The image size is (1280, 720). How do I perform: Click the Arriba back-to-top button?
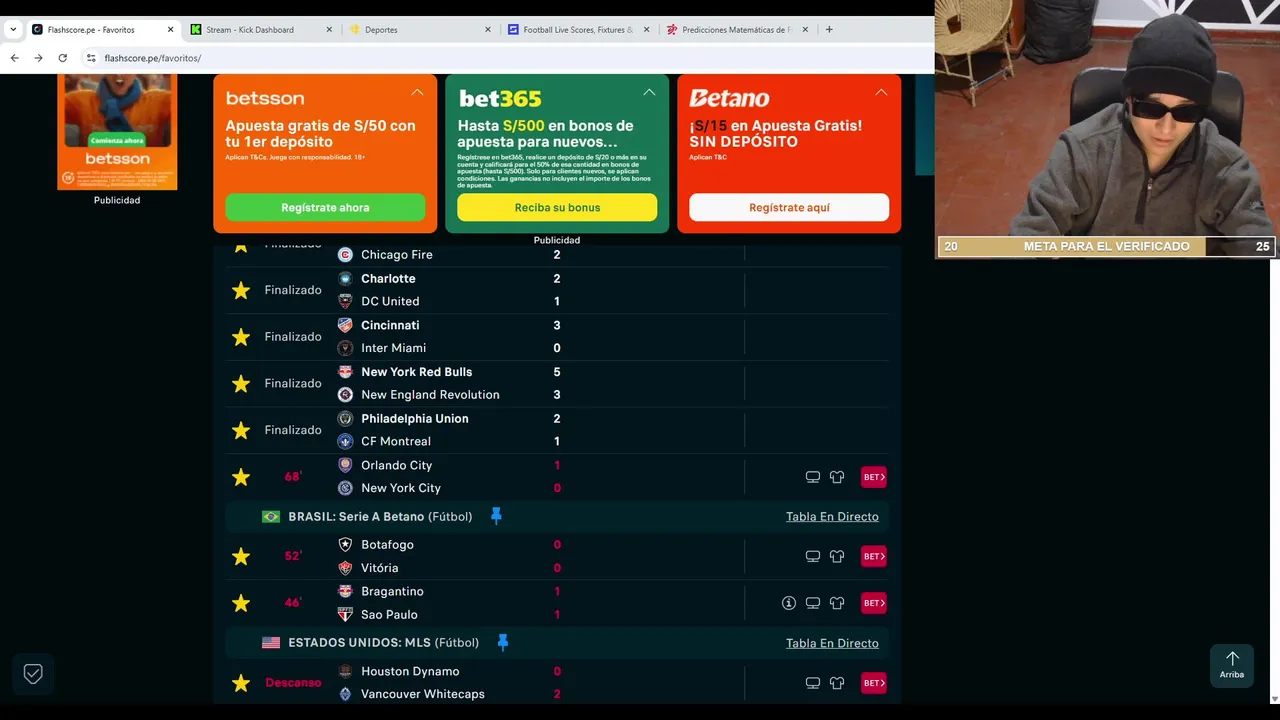point(1232,665)
